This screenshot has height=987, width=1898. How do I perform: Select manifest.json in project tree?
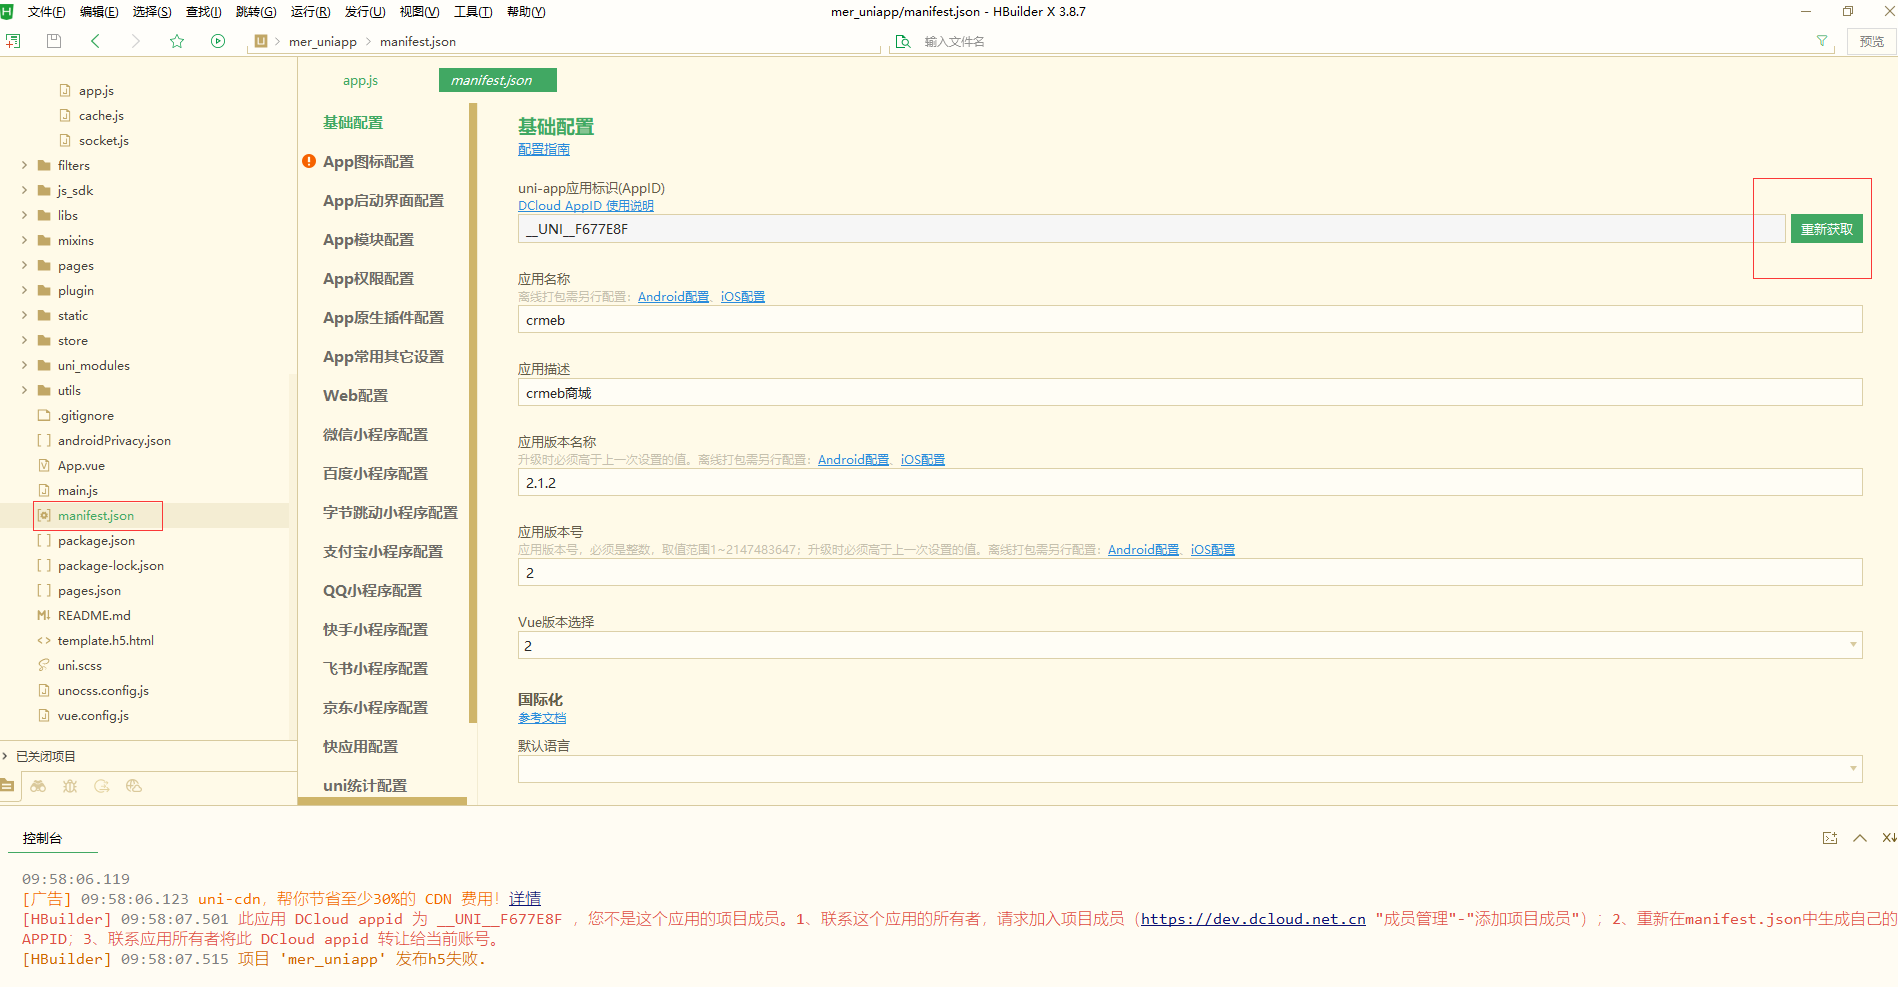pyautogui.click(x=96, y=515)
